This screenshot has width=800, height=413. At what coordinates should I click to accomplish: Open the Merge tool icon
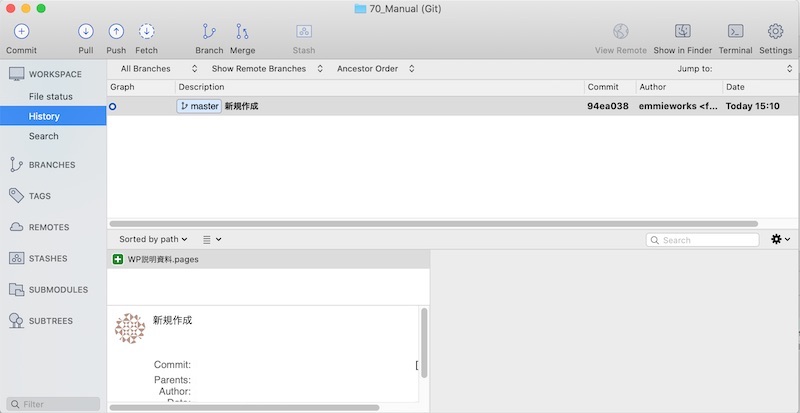(242, 32)
